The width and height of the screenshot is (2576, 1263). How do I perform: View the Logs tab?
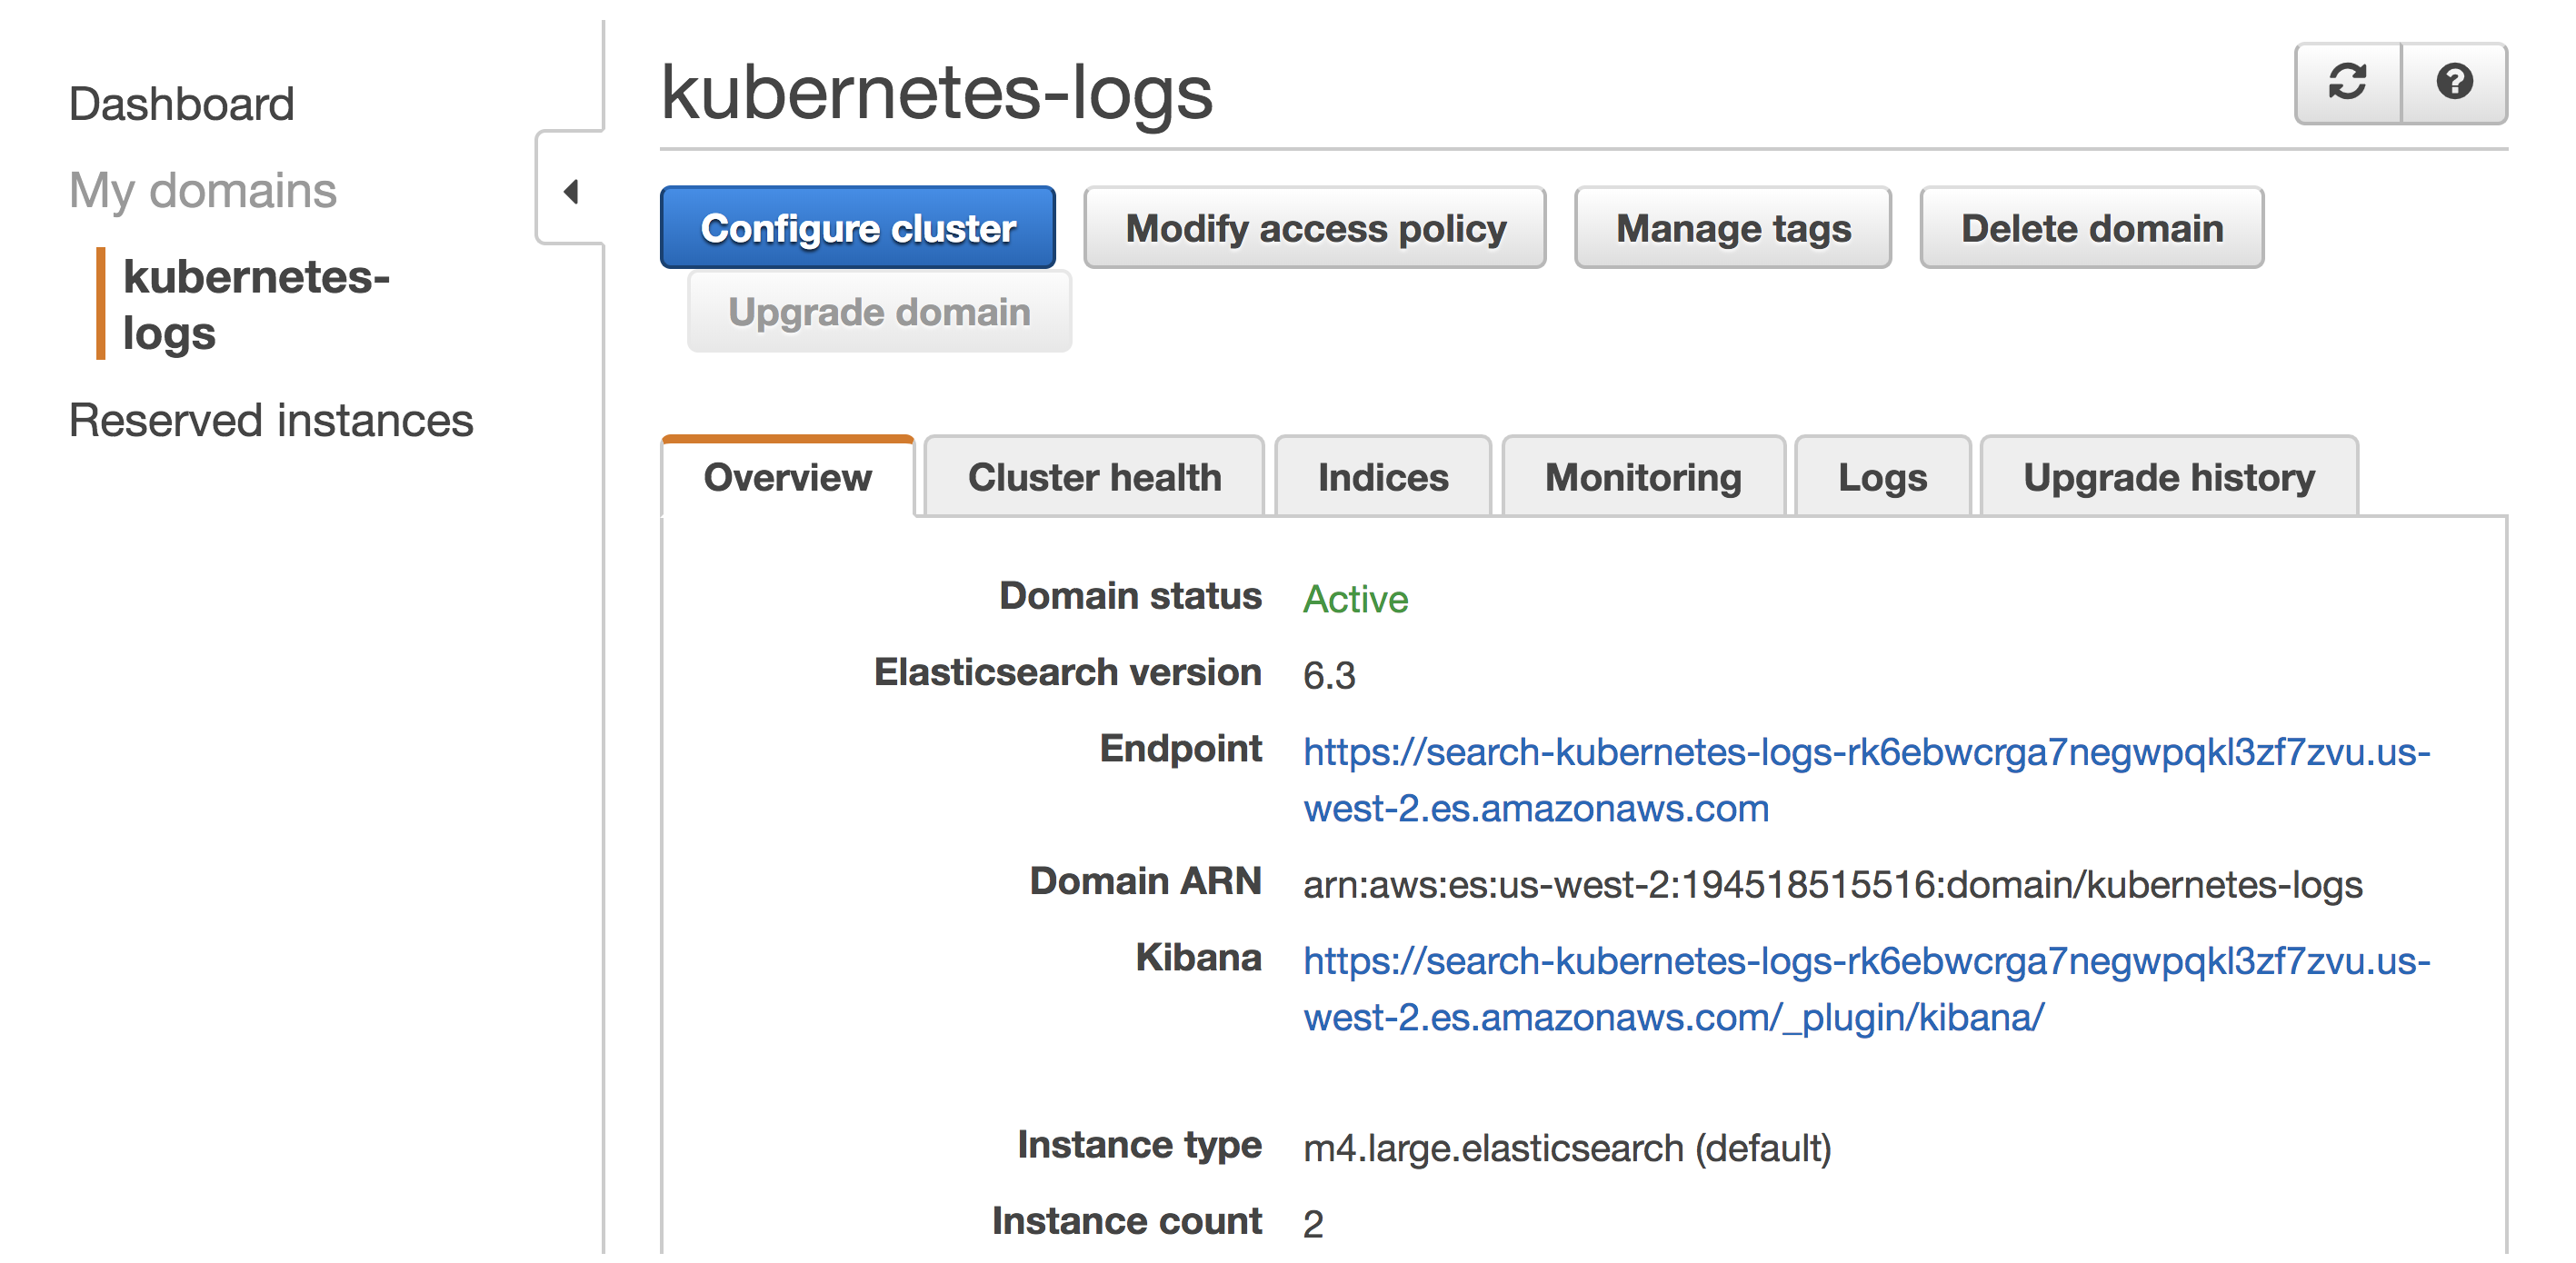1882,477
